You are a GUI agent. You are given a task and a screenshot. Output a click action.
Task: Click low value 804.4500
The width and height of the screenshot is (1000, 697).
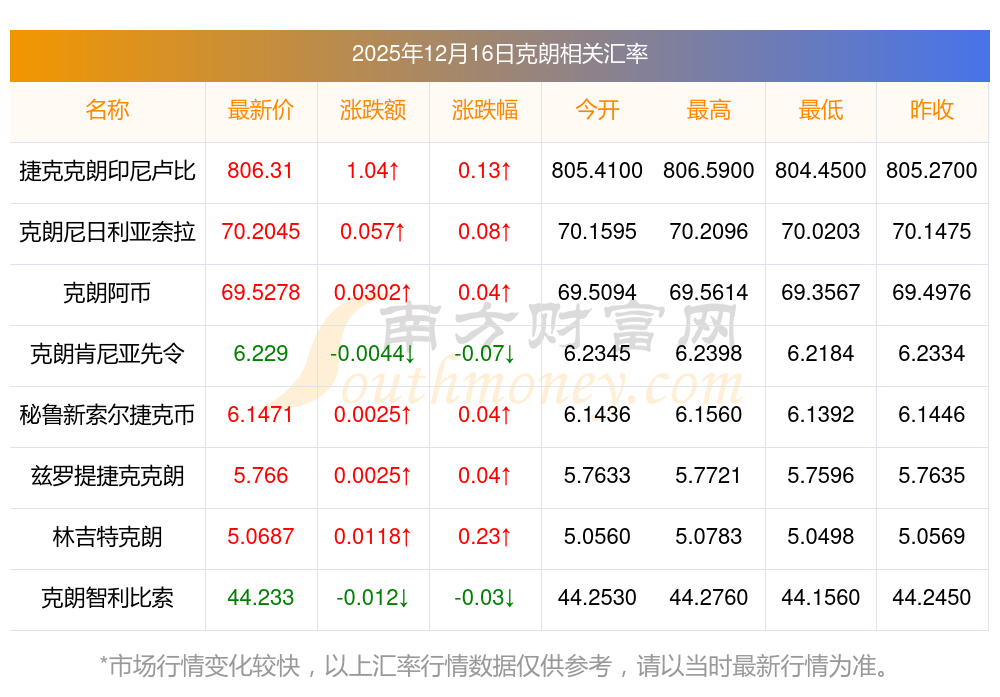click(821, 171)
